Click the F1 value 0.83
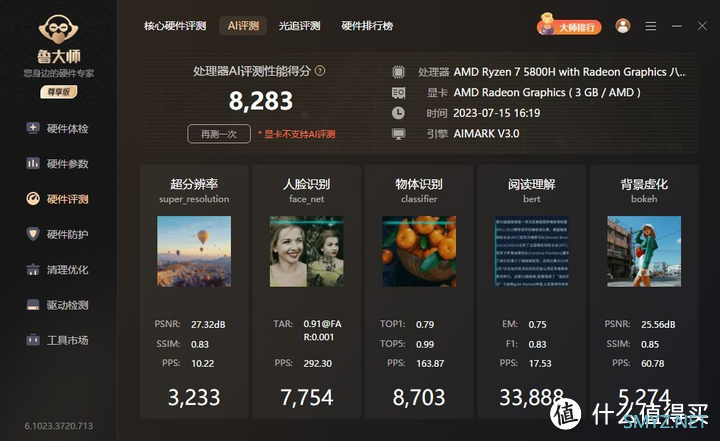This screenshot has height=441, width=720. pos(537,344)
